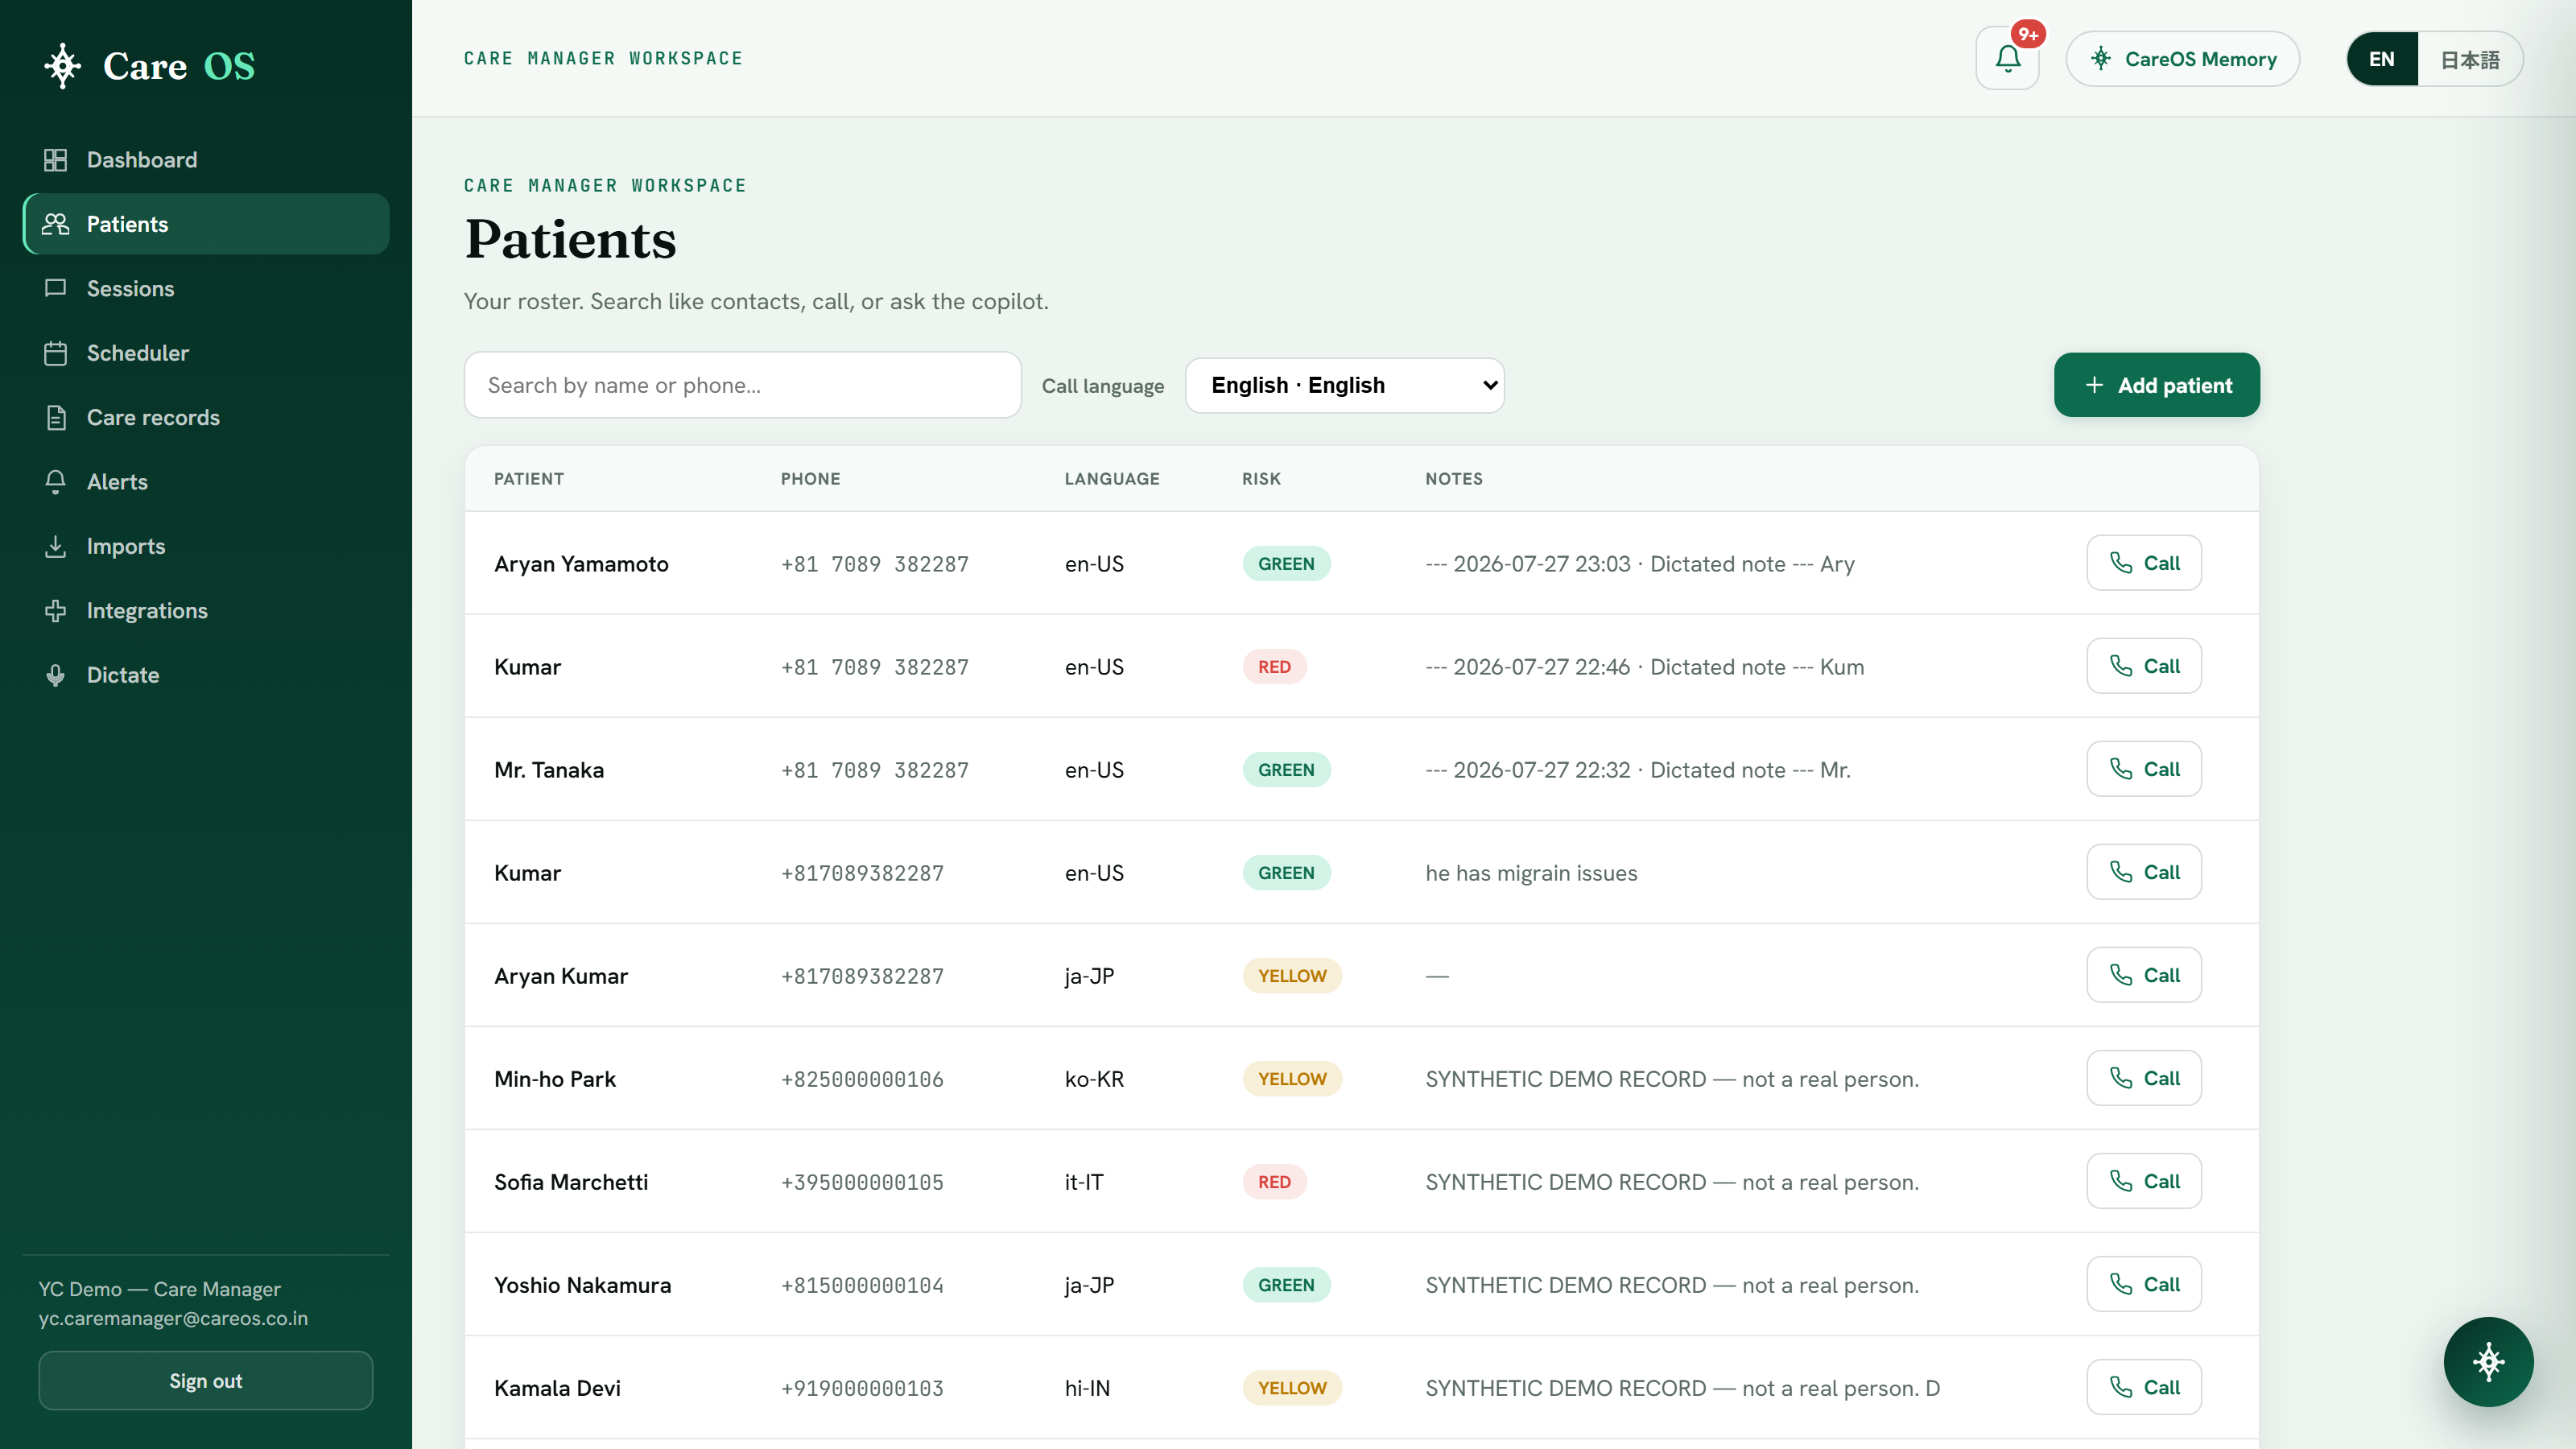
Task: Click the PHONE column header
Action: pos(810,479)
